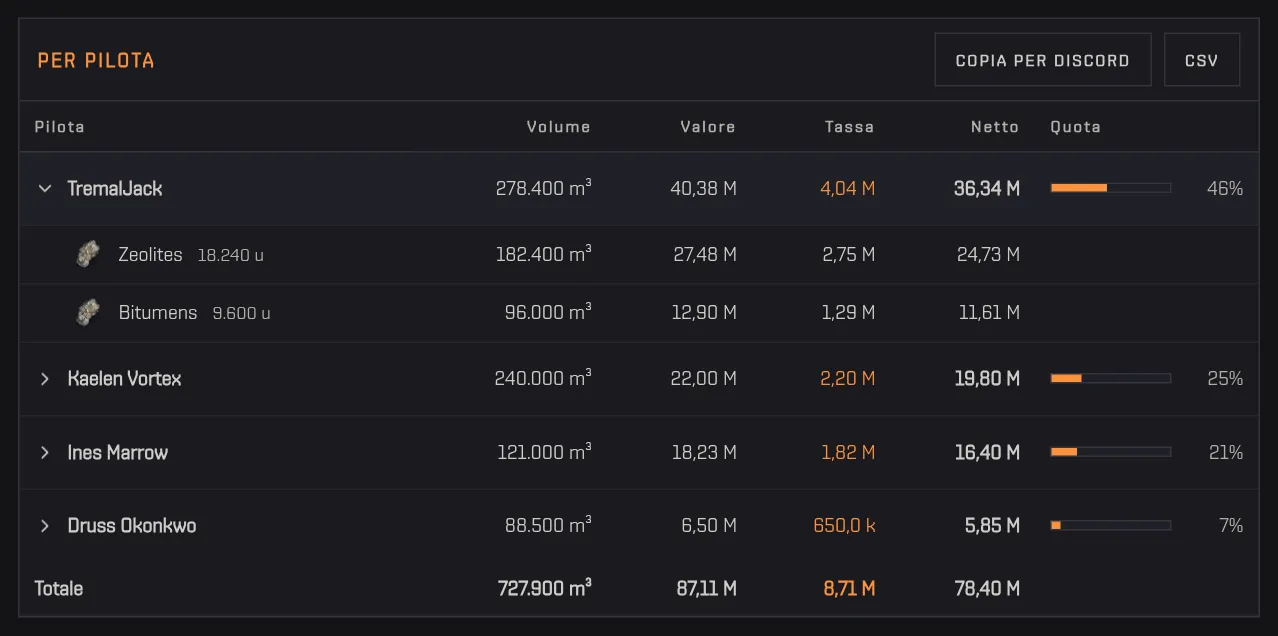Click TremalJack's net value 36,34 M
Viewport: 1278px width, 636px height.
tap(987, 188)
